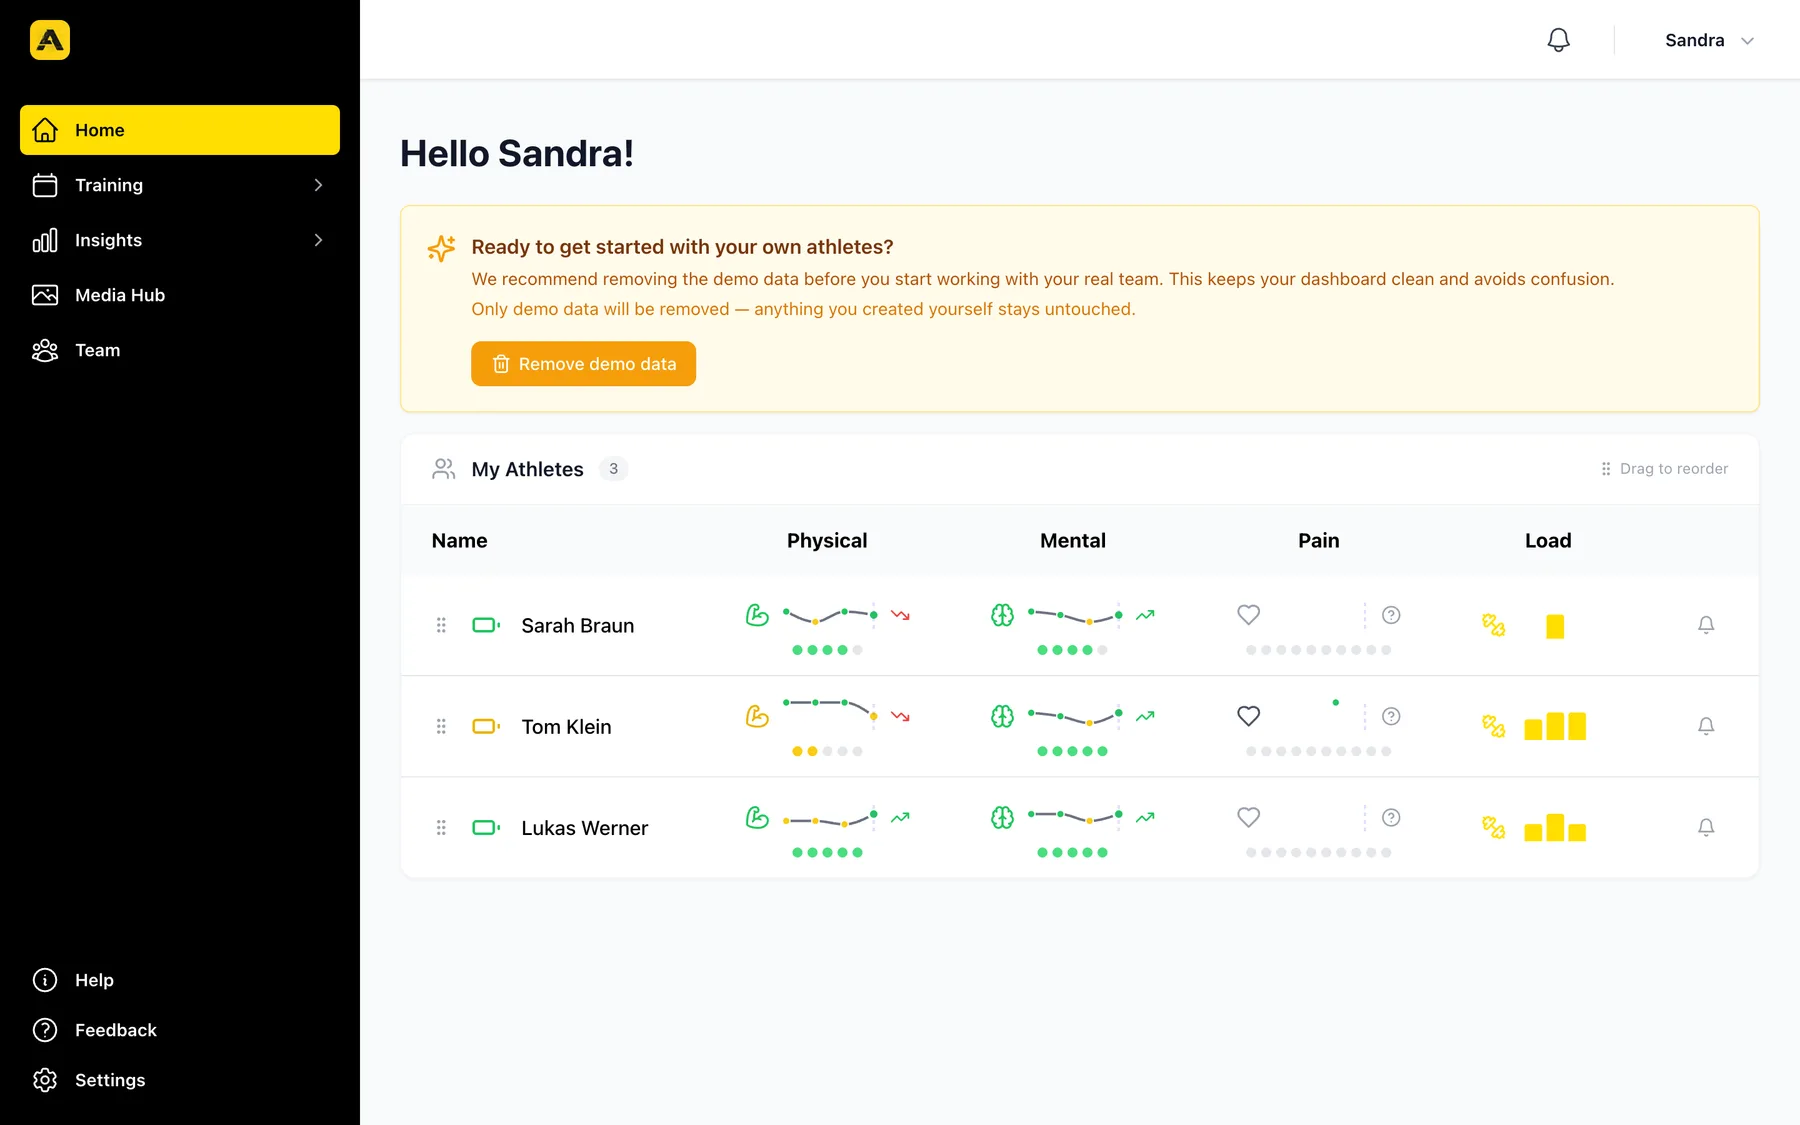Click Tom Klein's pain question mark icon

1391,716
